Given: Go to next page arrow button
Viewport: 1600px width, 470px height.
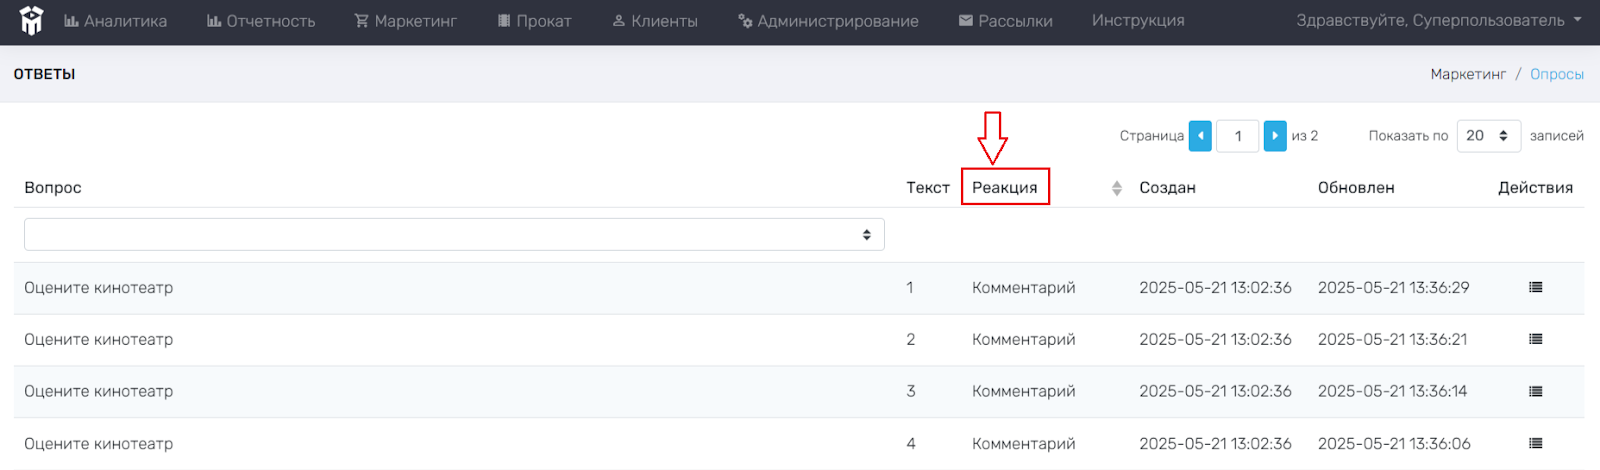Looking at the screenshot, I should pos(1275,136).
